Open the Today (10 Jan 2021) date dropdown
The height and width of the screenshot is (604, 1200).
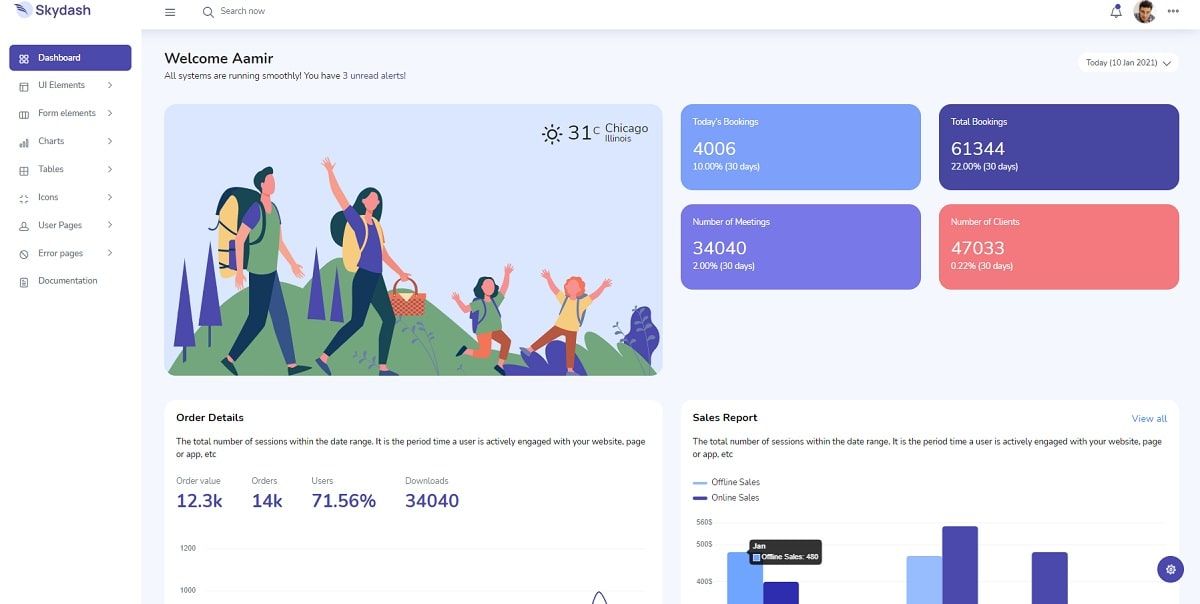coord(1126,62)
